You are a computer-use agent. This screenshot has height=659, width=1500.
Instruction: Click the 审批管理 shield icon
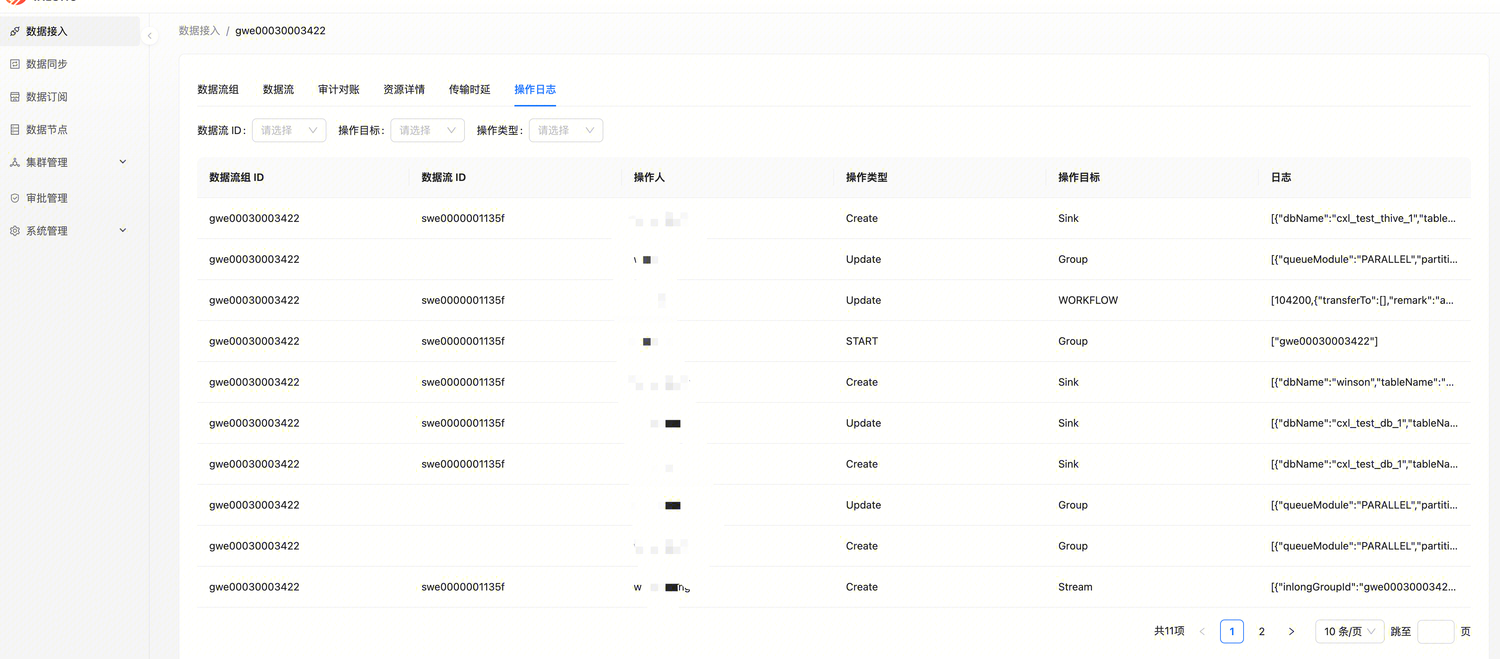[15, 198]
